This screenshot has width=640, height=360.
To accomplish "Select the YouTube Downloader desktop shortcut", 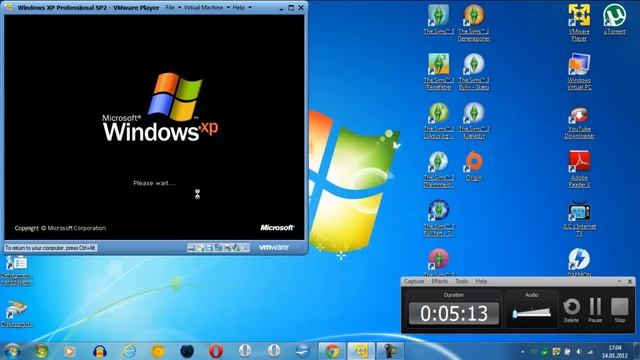I will pyautogui.click(x=580, y=122).
